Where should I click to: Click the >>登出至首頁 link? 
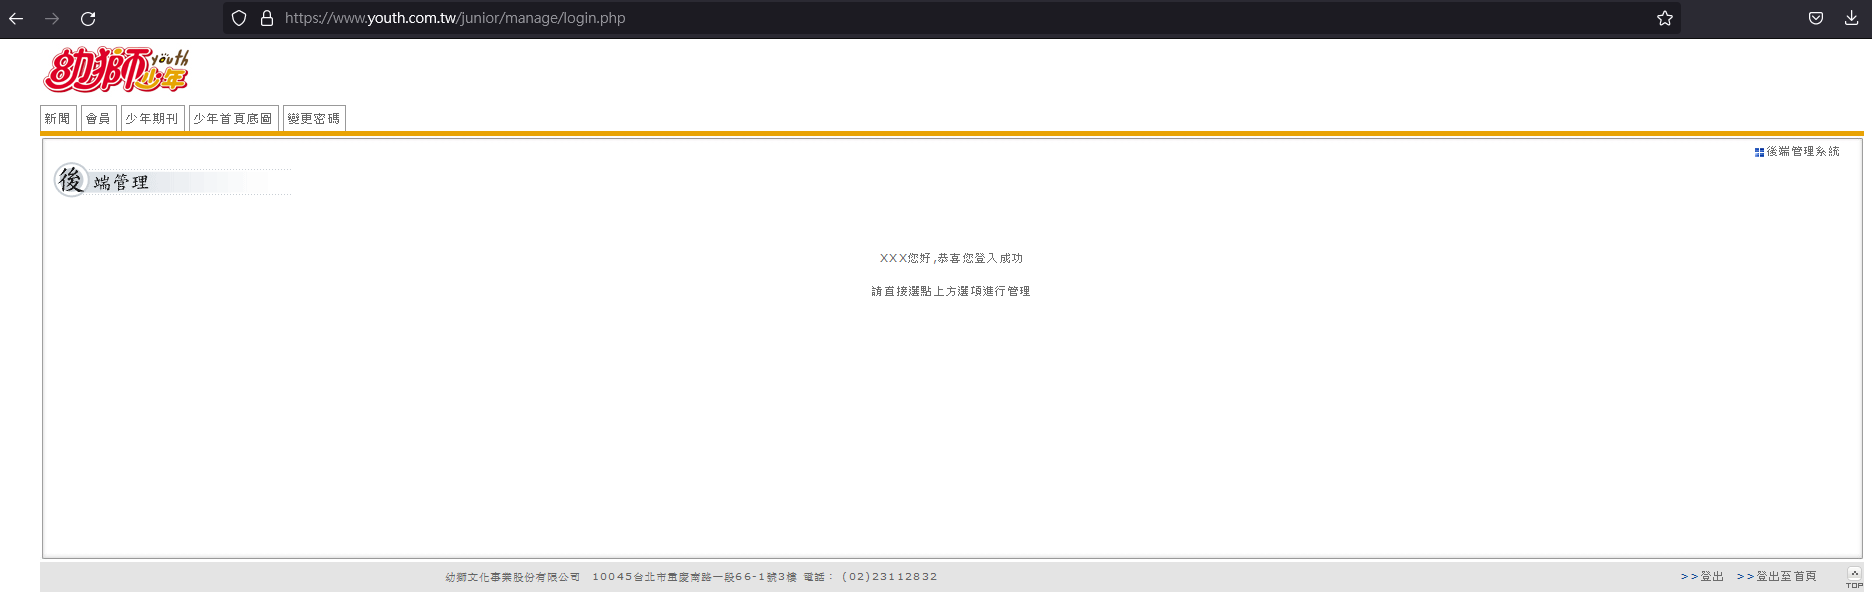point(1776,577)
